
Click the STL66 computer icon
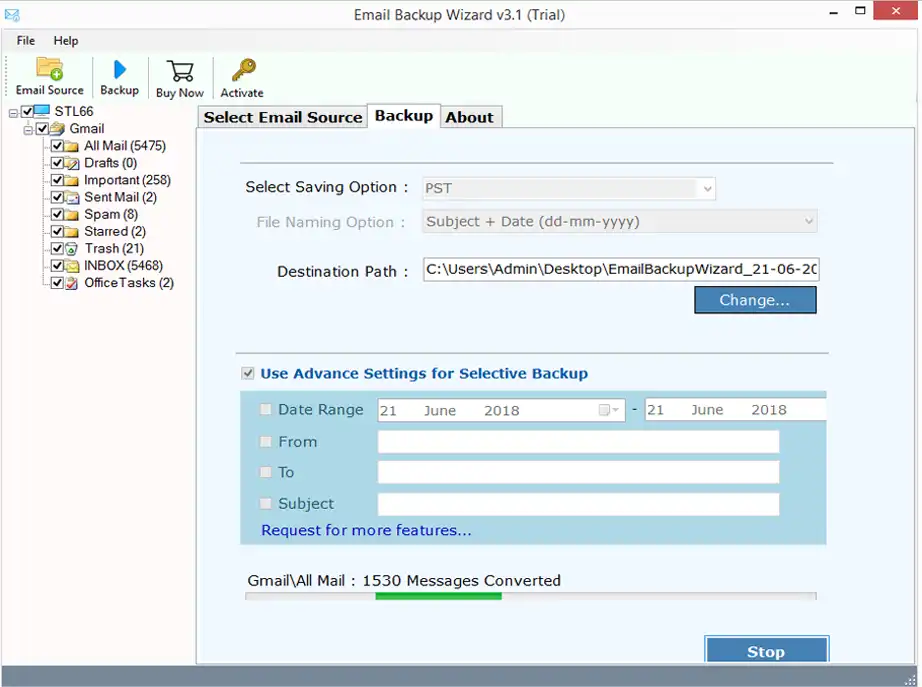point(42,111)
